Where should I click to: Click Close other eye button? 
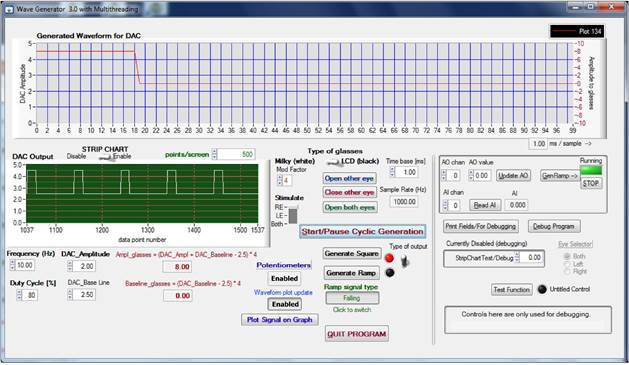point(349,193)
